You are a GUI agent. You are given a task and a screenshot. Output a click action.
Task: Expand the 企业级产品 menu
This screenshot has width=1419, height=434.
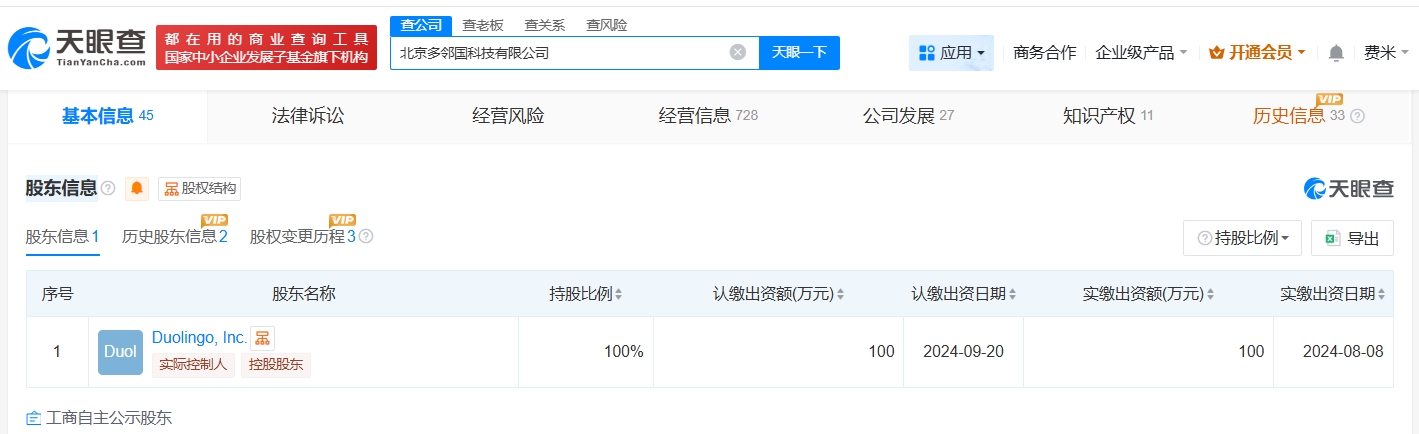[x=1141, y=53]
